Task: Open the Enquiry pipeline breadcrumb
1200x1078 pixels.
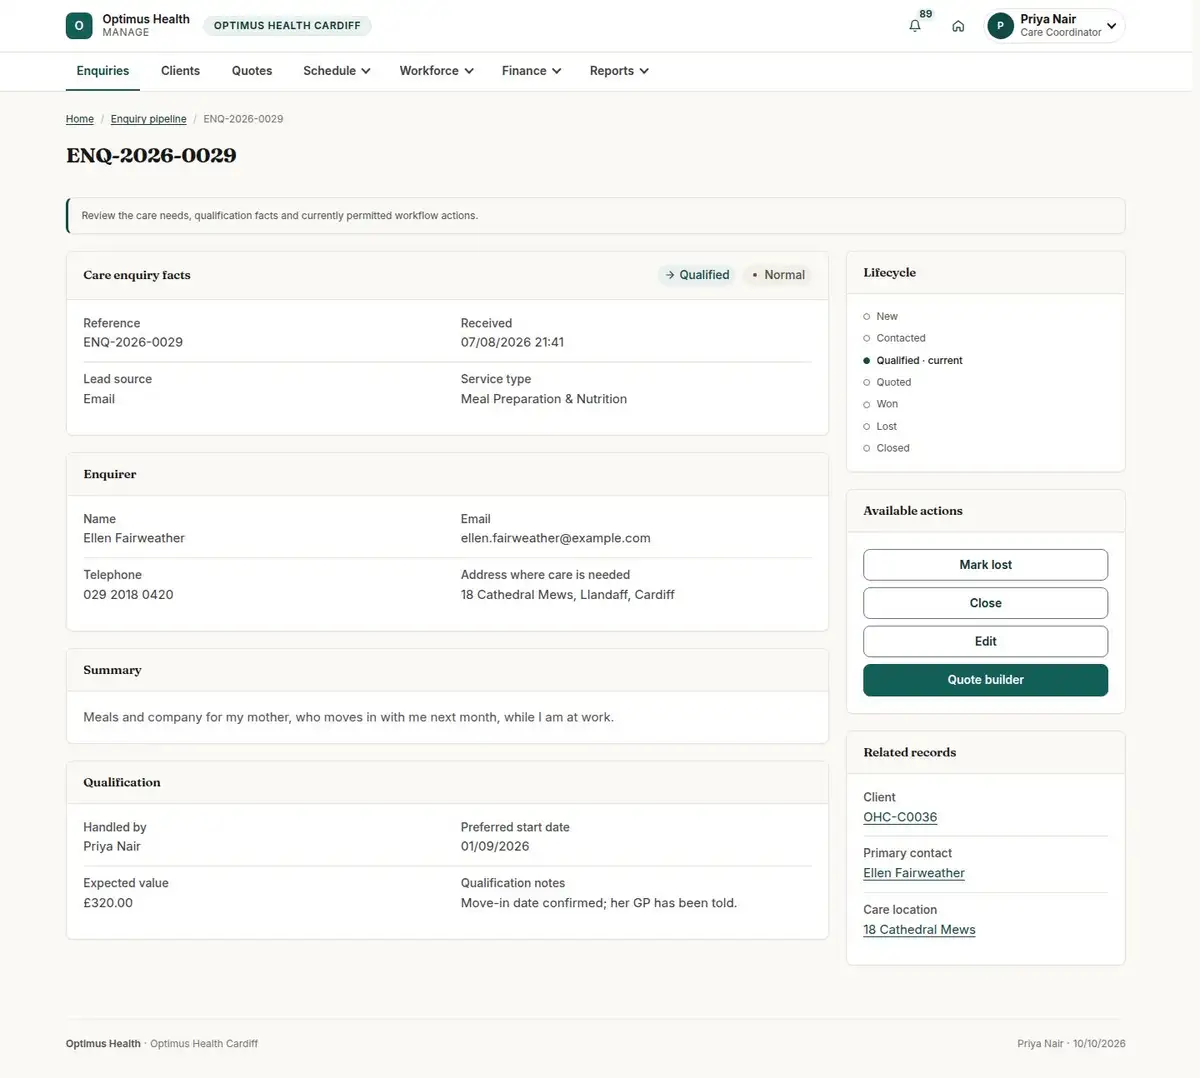Action: [x=148, y=119]
